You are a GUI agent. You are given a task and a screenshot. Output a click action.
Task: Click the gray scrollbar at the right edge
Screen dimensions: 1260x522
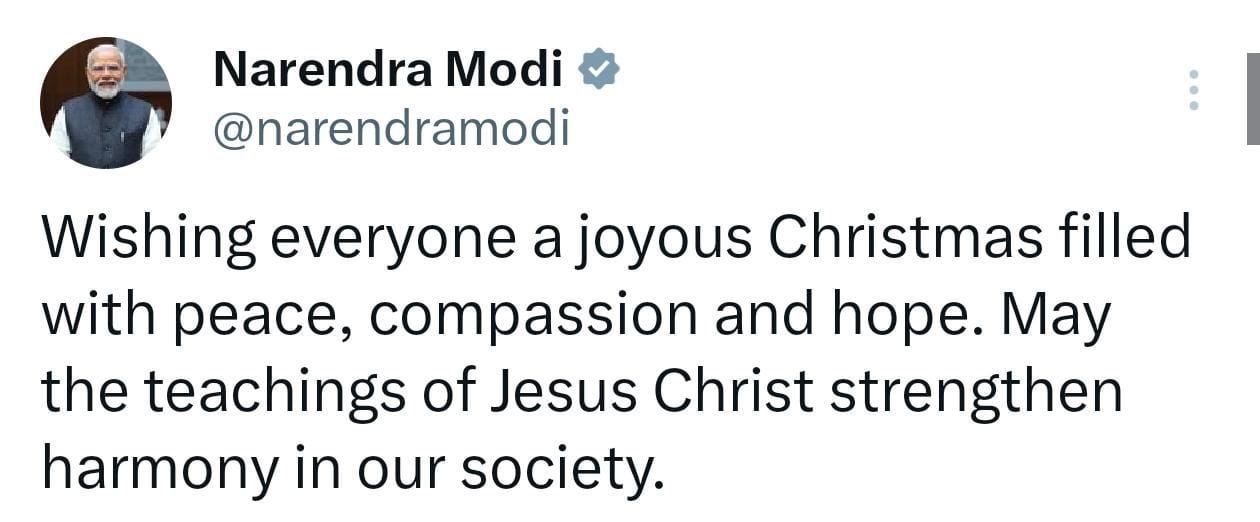pyautogui.click(x=1251, y=98)
